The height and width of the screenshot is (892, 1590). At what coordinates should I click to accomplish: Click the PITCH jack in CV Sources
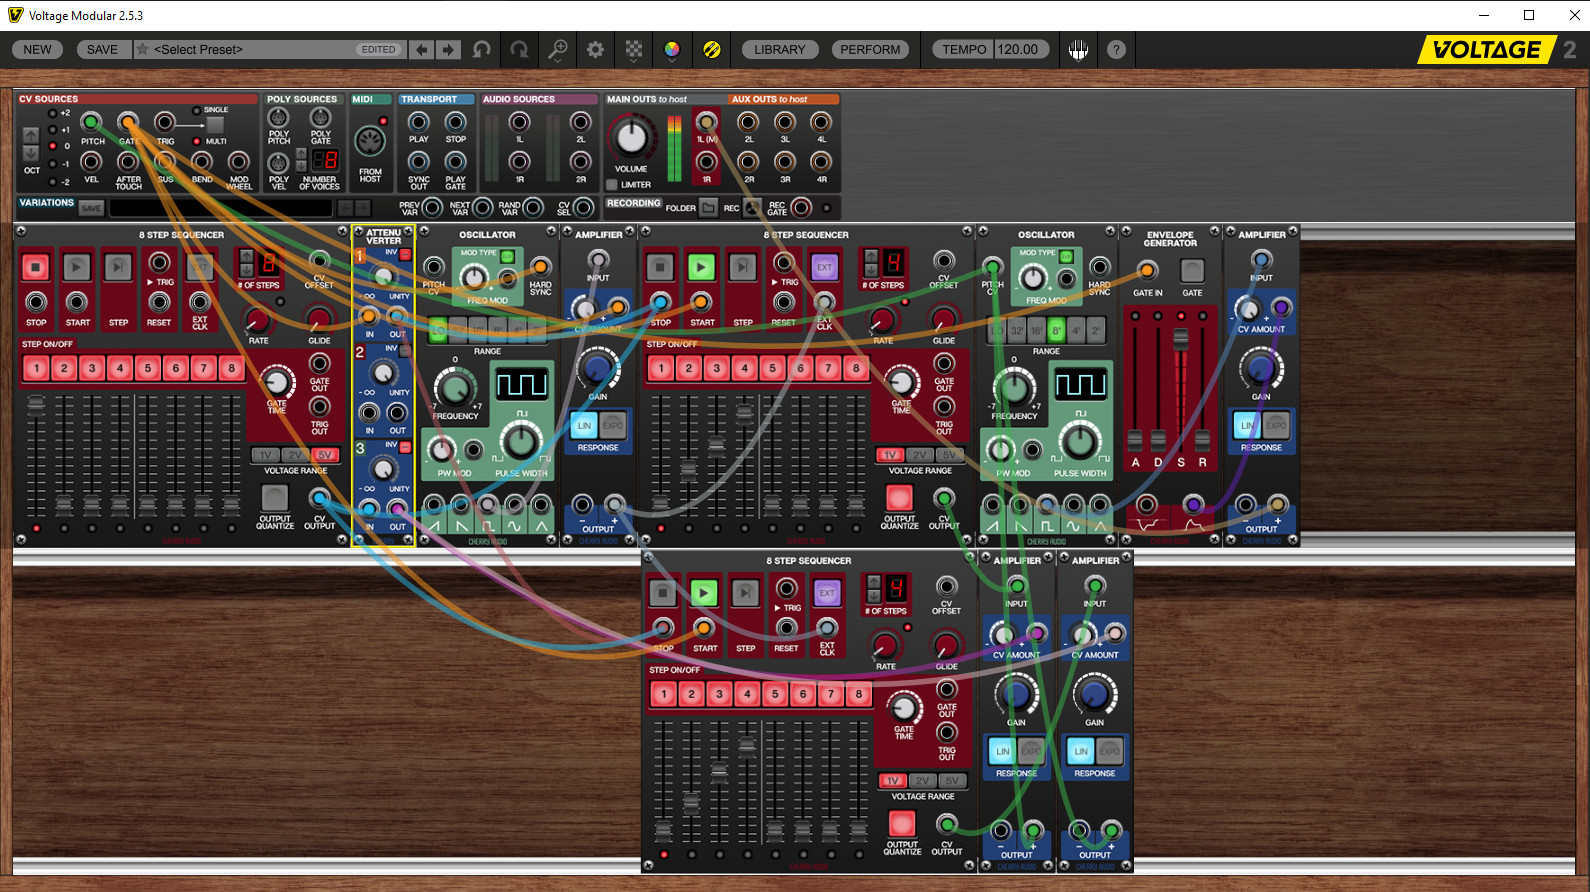coord(91,122)
